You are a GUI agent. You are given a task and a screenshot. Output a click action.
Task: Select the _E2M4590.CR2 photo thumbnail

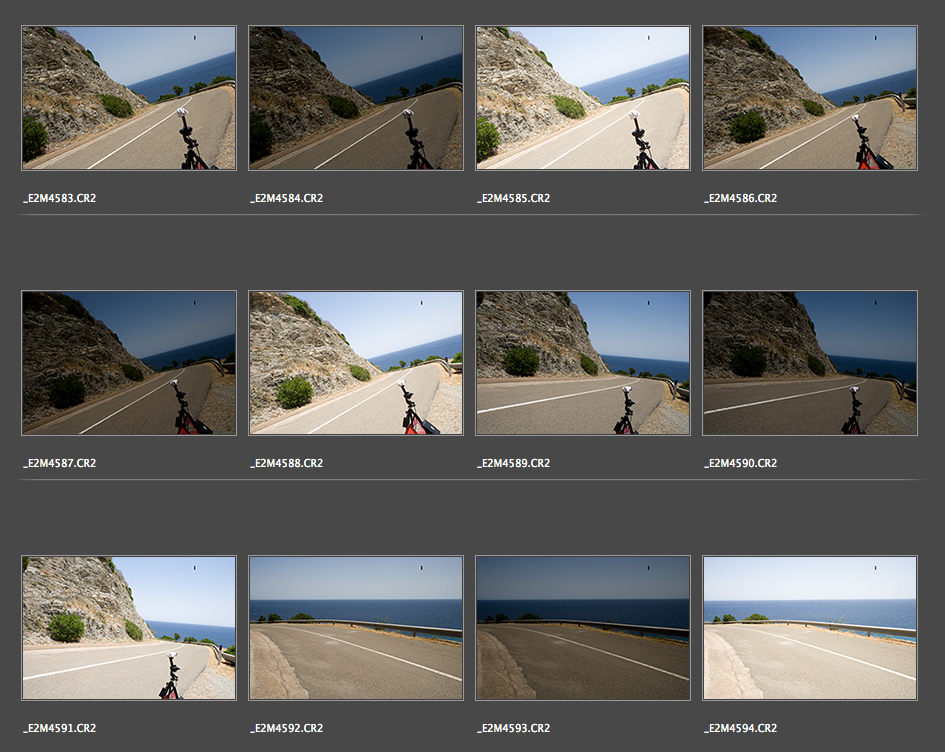coord(810,363)
